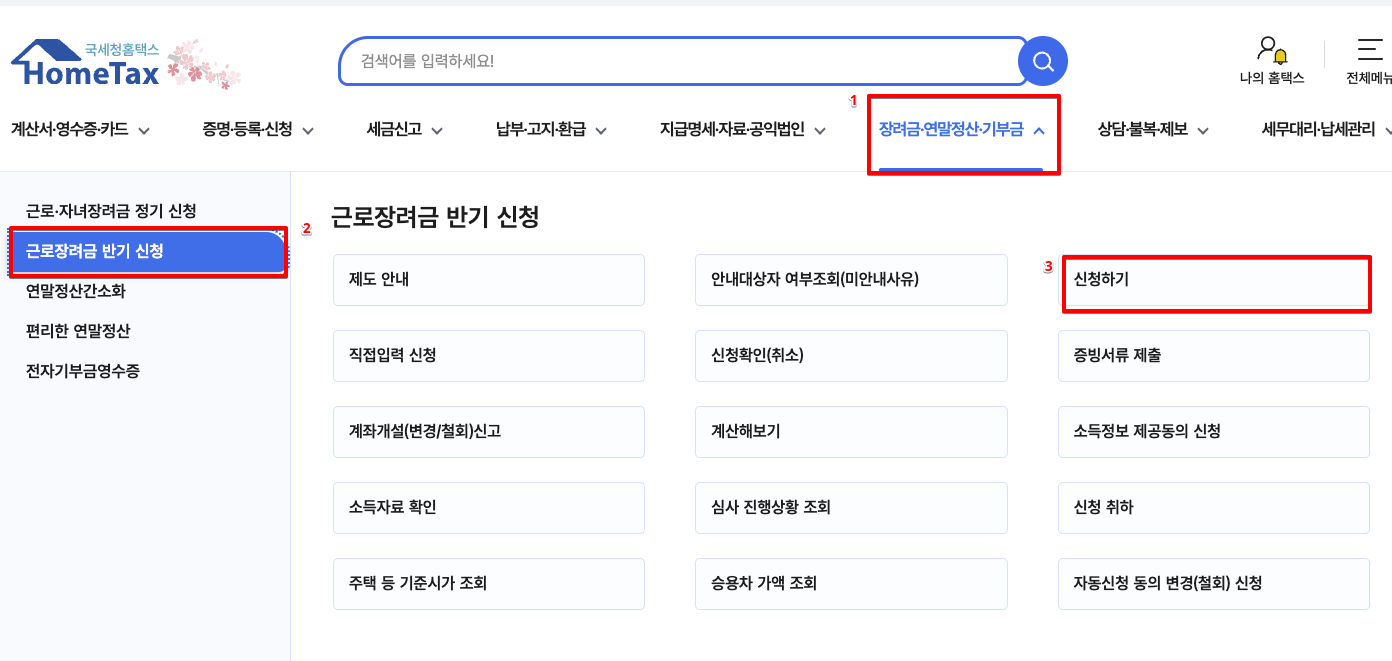The image size is (1392, 661).
Task: Select 계산해보기
Action: tap(851, 432)
